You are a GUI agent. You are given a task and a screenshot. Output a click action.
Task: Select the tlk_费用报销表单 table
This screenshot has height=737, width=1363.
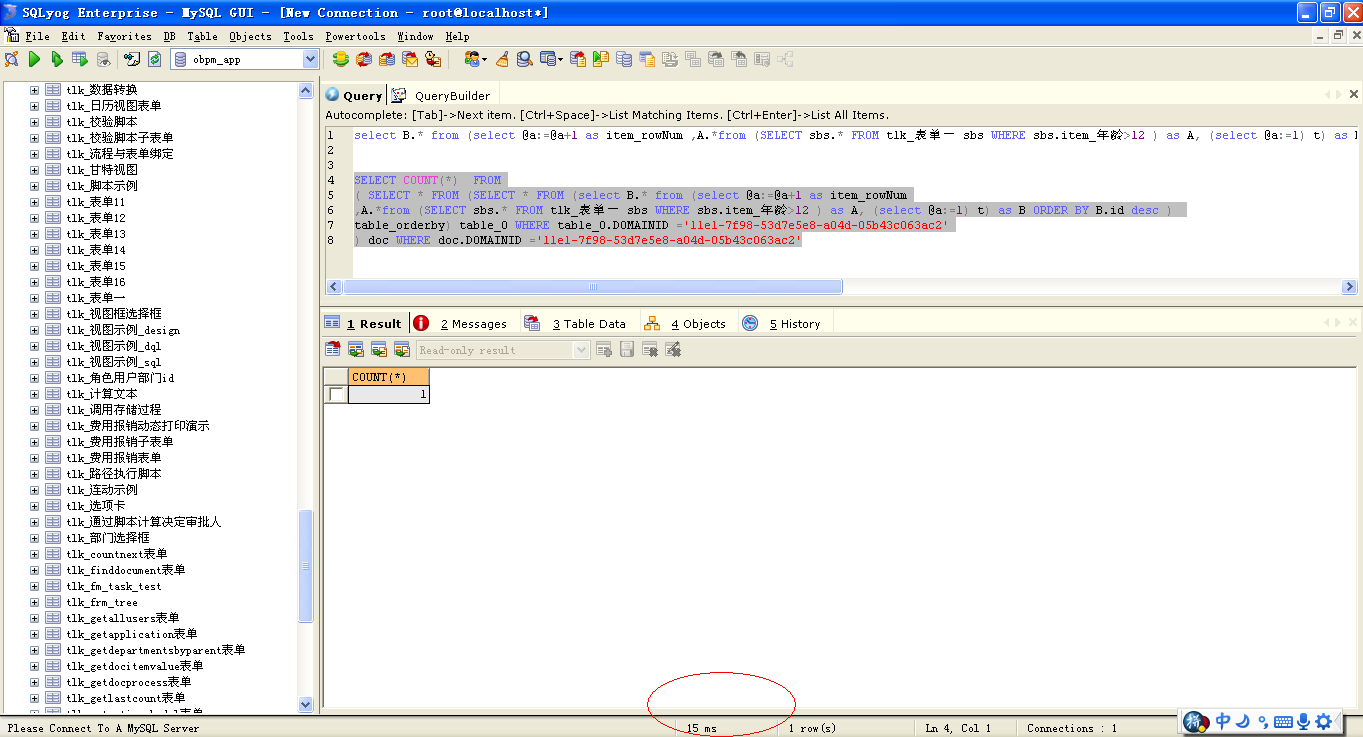(114, 457)
